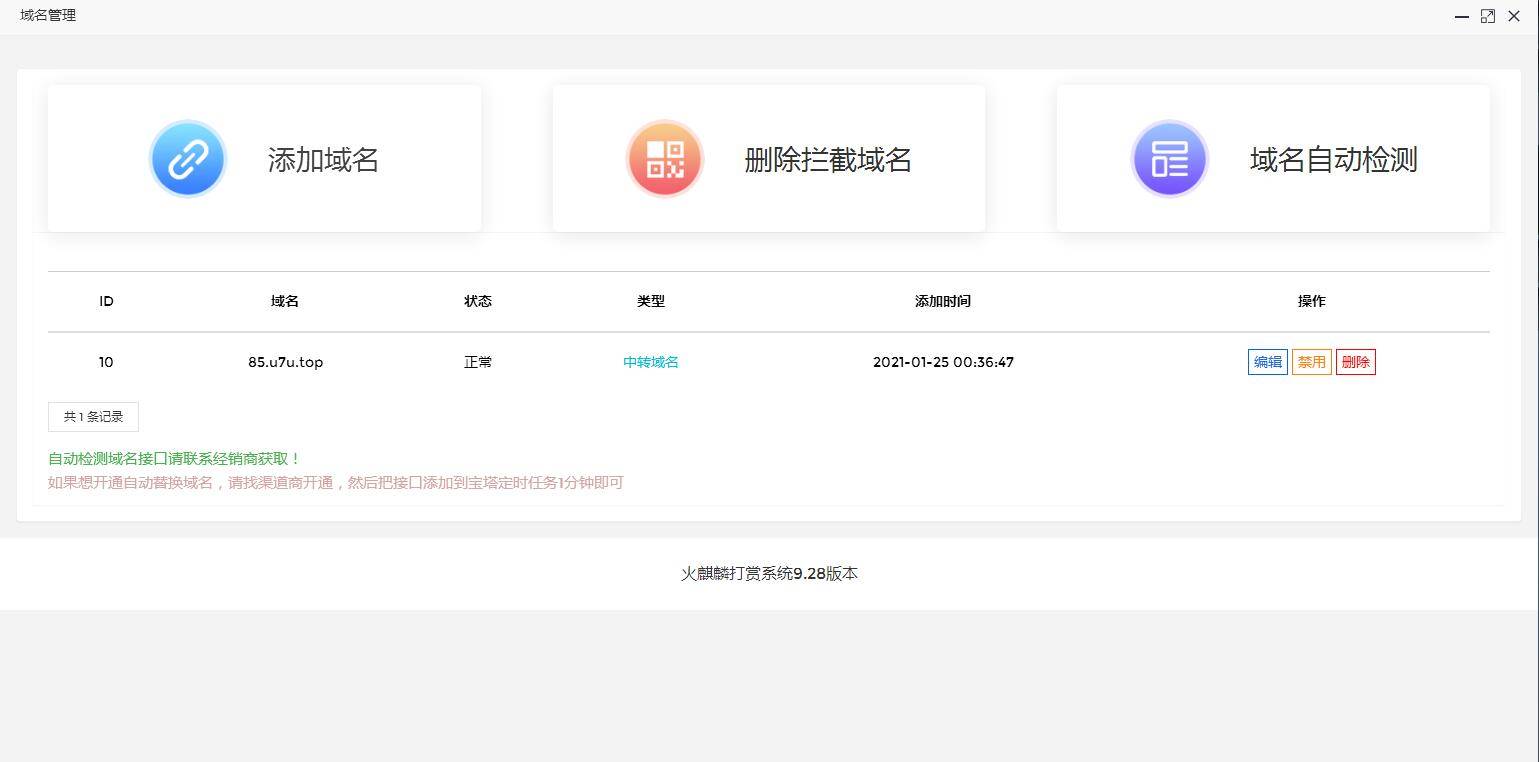Viewport: 1539px width, 762px height.
Task: Click the link icon on the 添加域名 card
Action: click(x=187, y=158)
